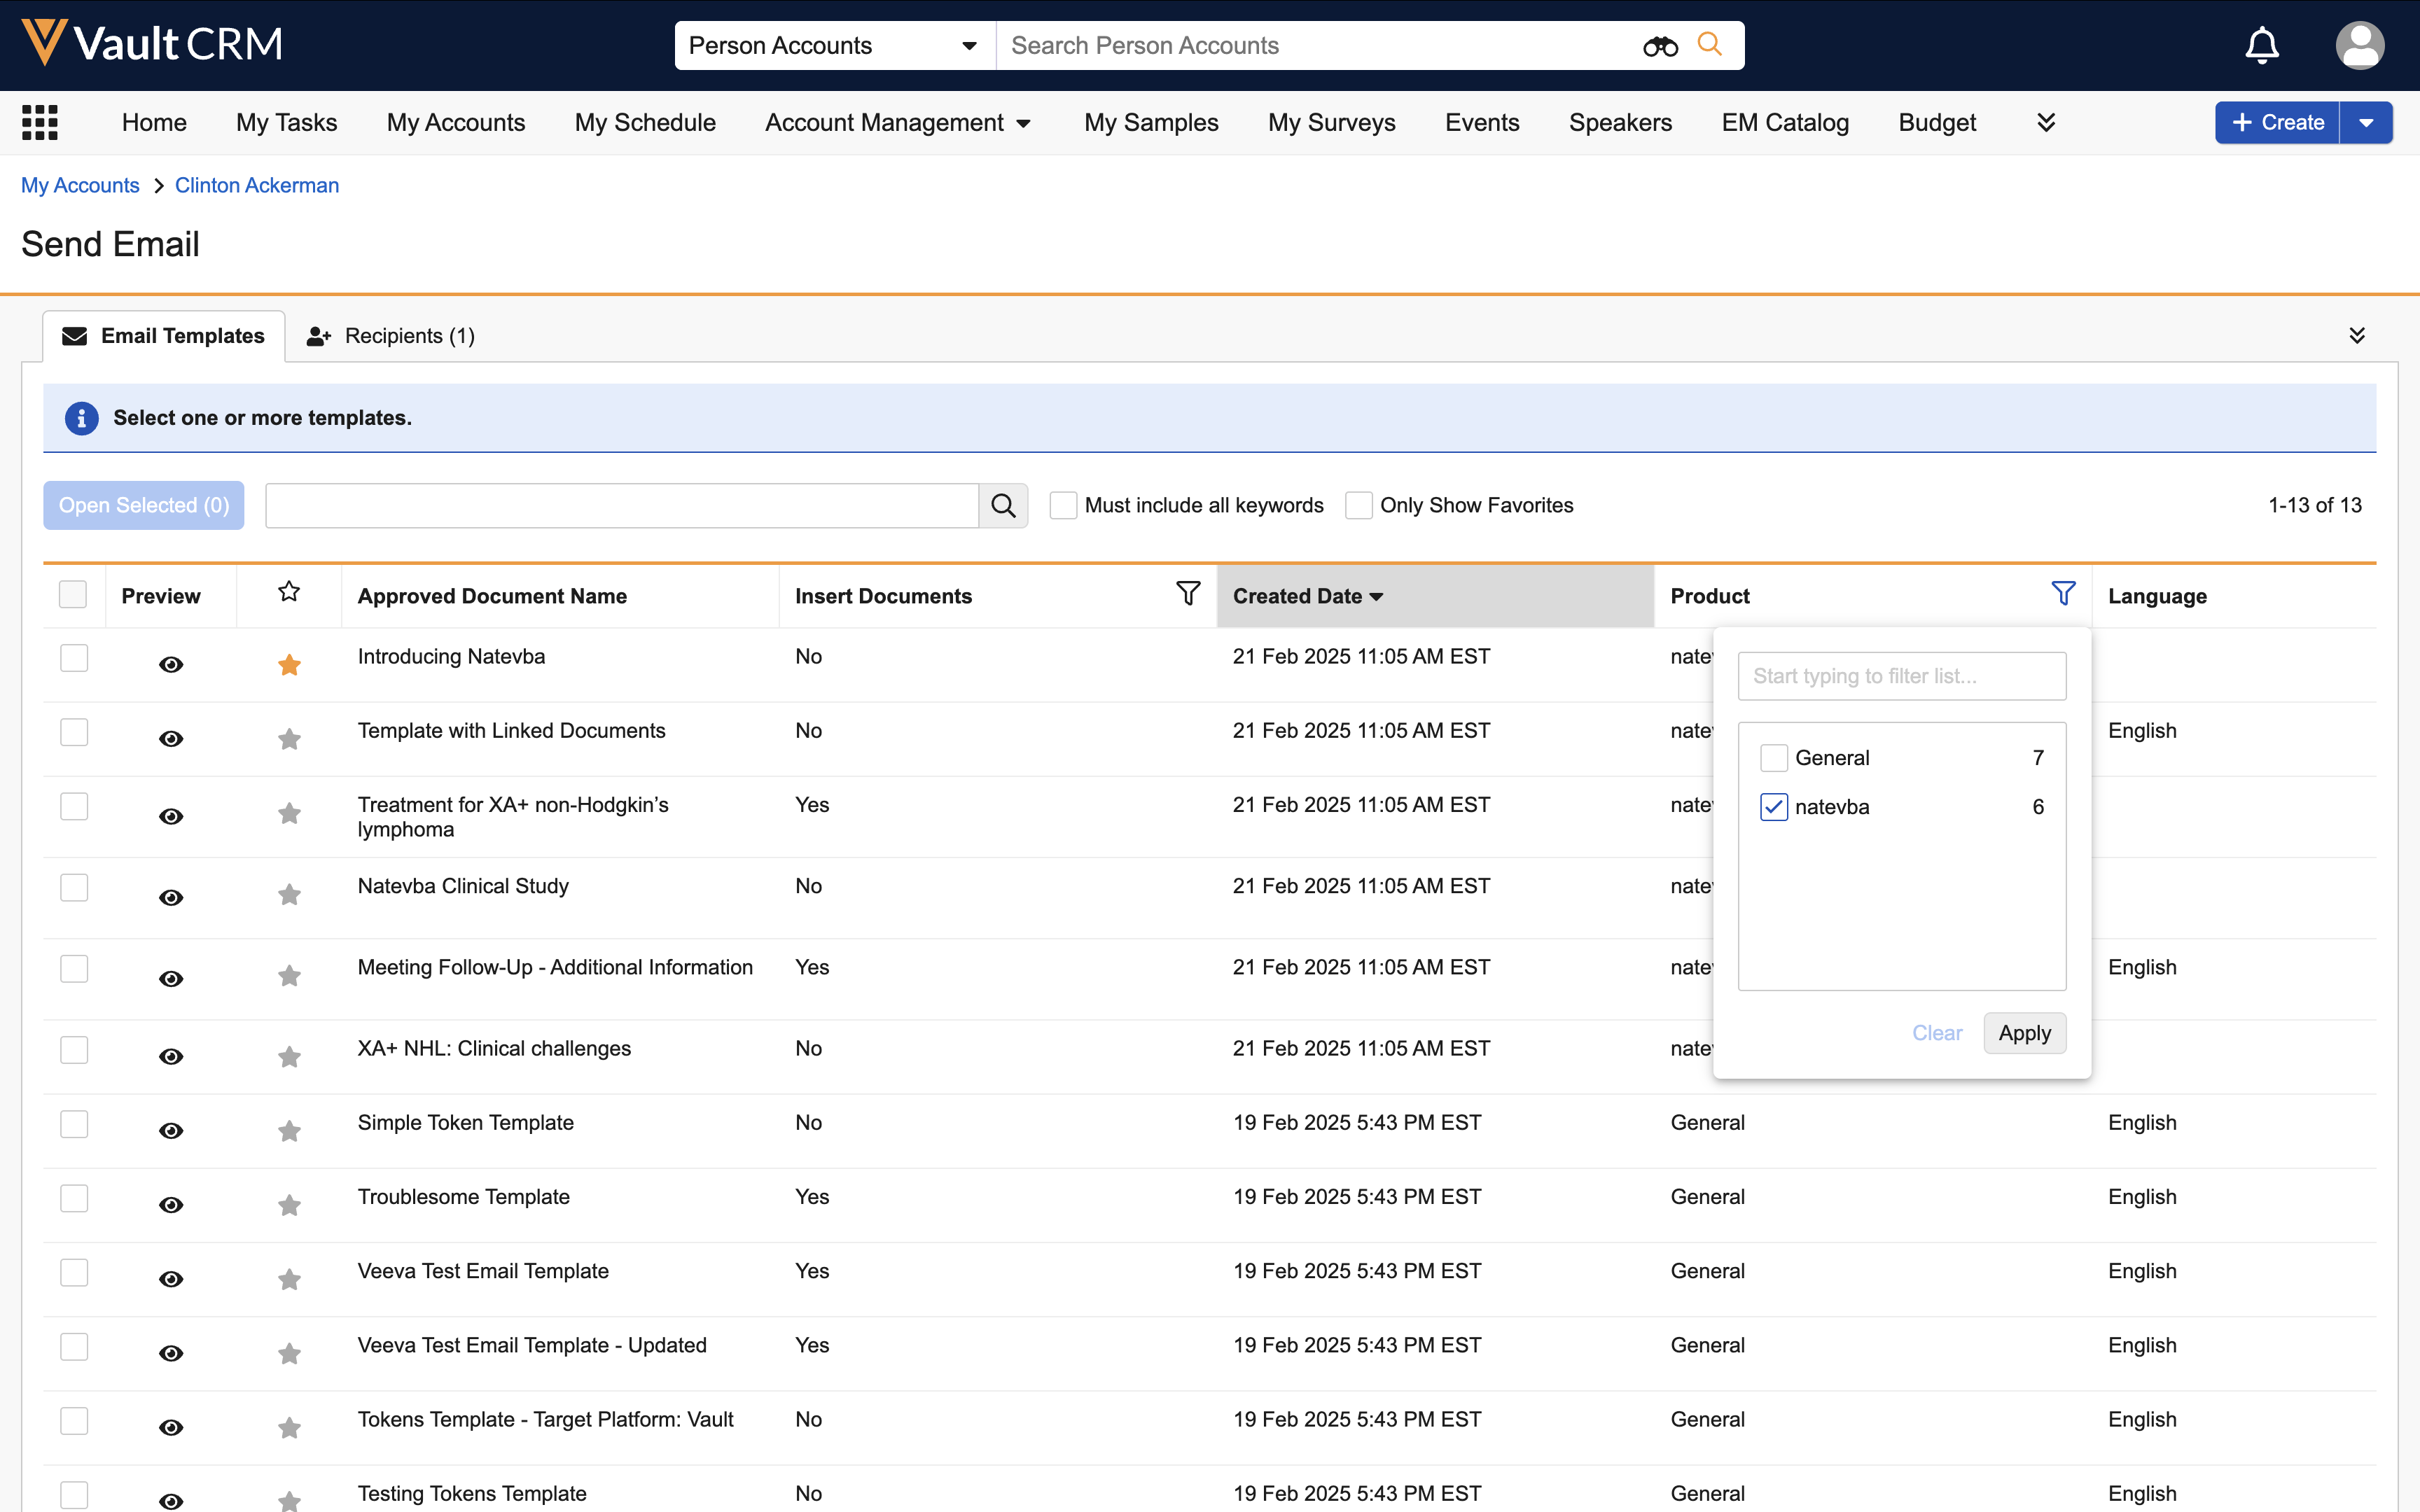
Task: Open the user profile avatar
Action: coord(2359,45)
